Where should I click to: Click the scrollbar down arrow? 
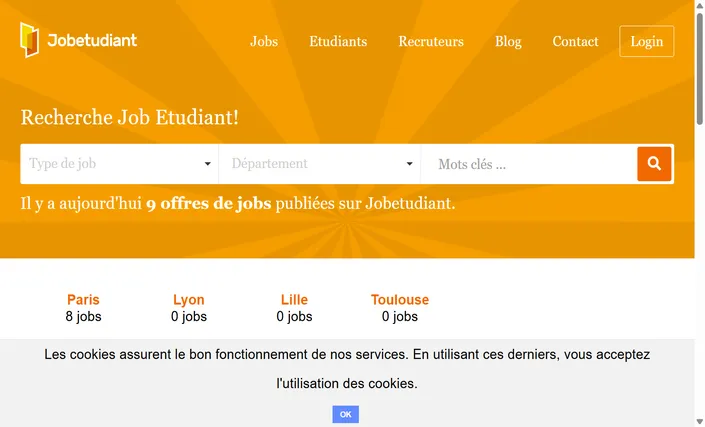(700, 422)
